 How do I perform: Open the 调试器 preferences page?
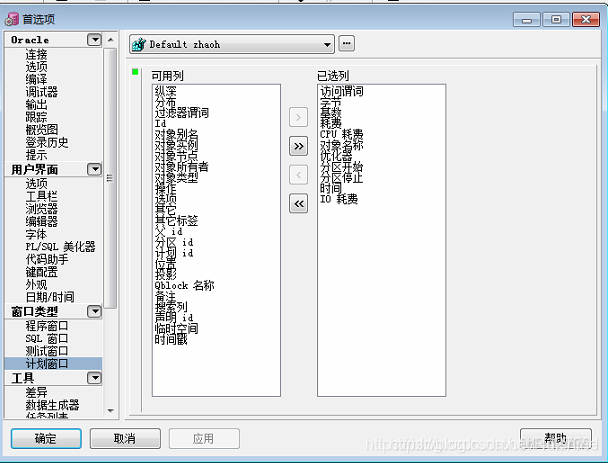42,92
